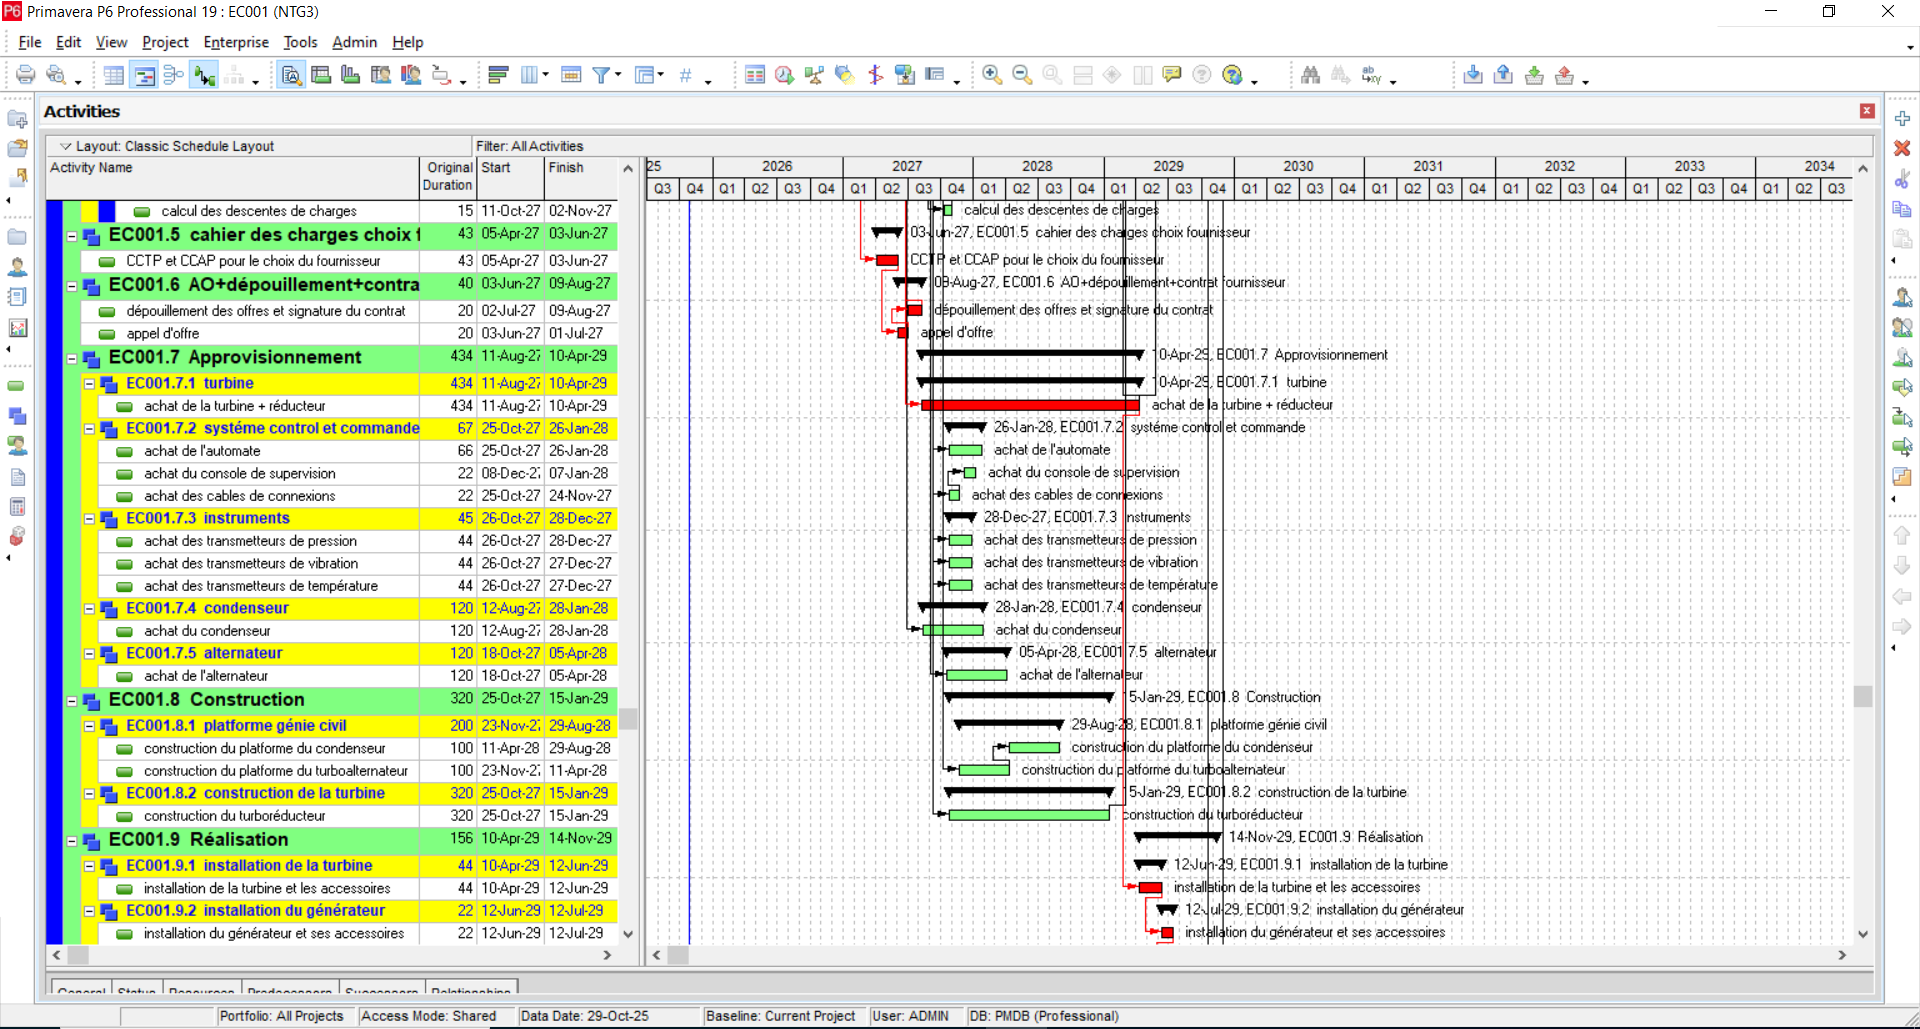Click the Copy icon in right sidebar
Screen dimensions: 1920x1029
(1902, 209)
